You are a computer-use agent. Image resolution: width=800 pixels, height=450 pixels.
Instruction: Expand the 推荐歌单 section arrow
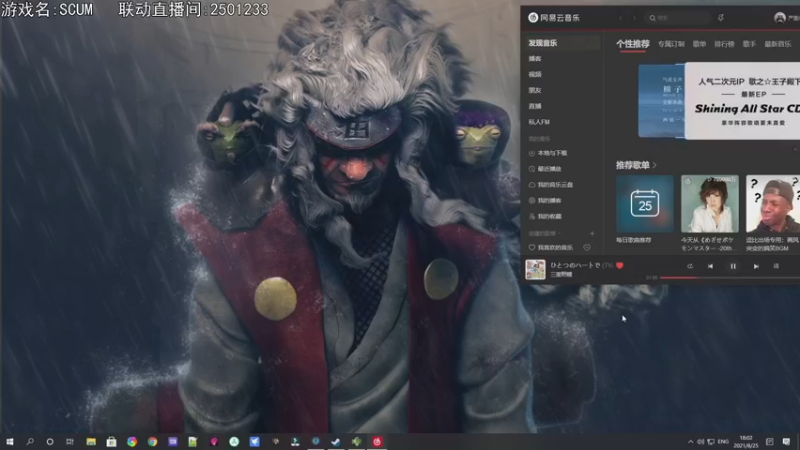(655, 165)
